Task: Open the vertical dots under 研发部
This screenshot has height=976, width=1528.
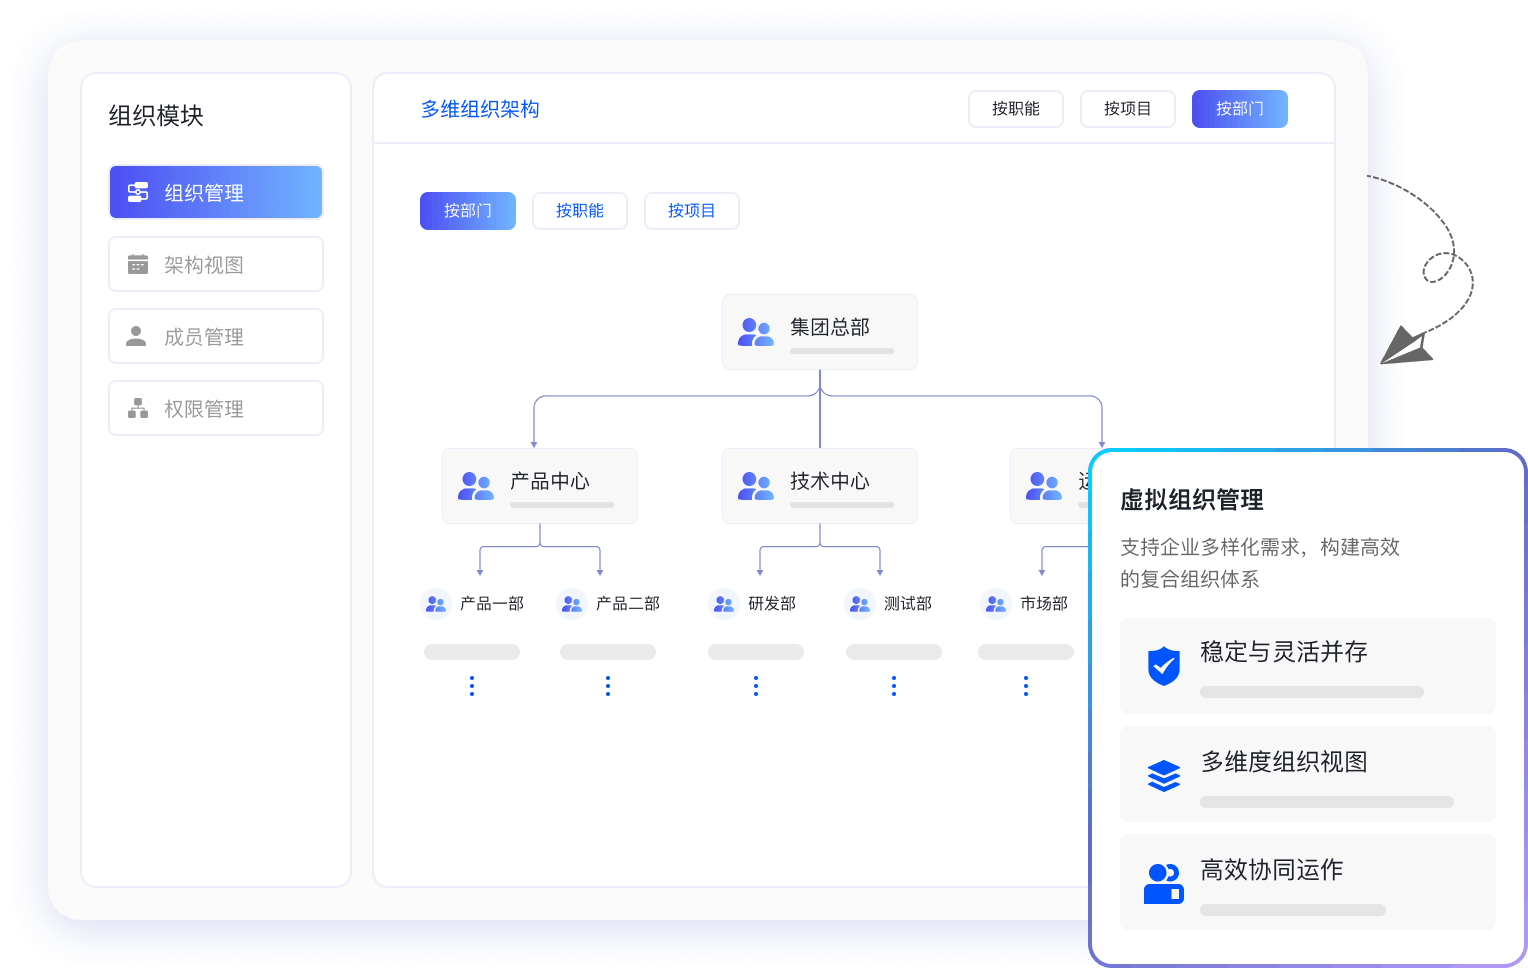Action: (756, 685)
